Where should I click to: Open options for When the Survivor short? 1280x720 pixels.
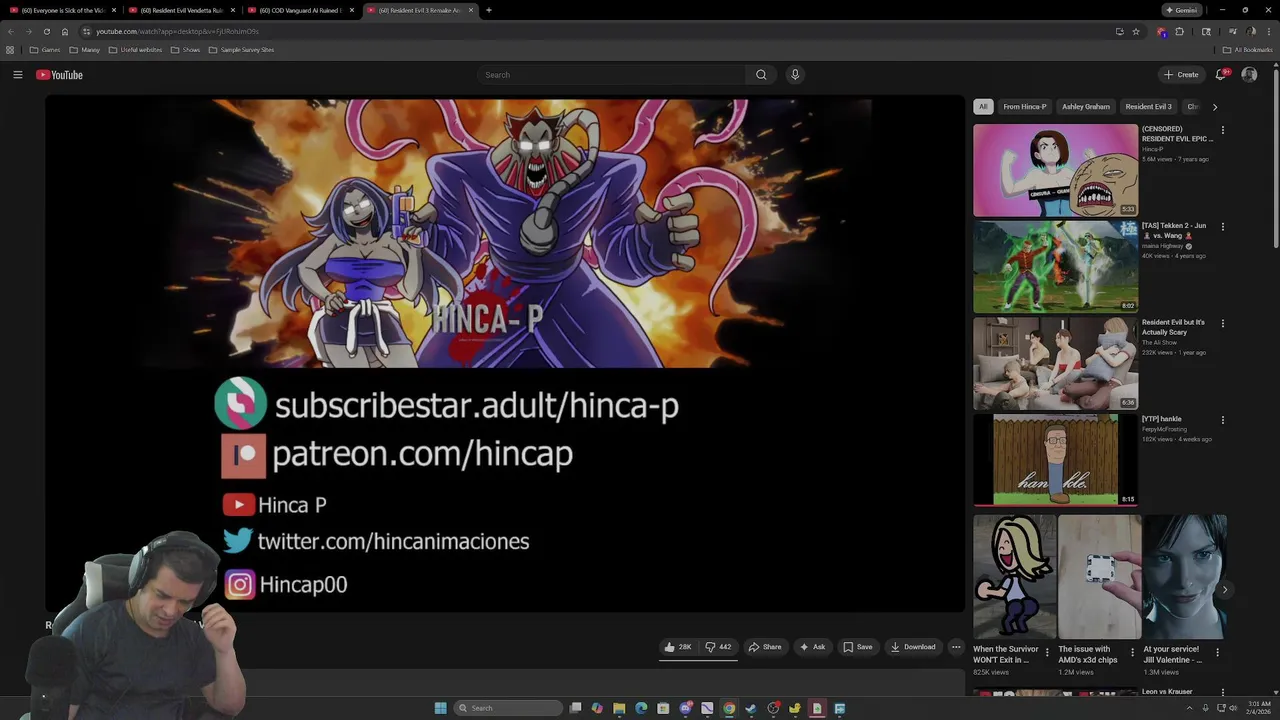[1047, 653]
